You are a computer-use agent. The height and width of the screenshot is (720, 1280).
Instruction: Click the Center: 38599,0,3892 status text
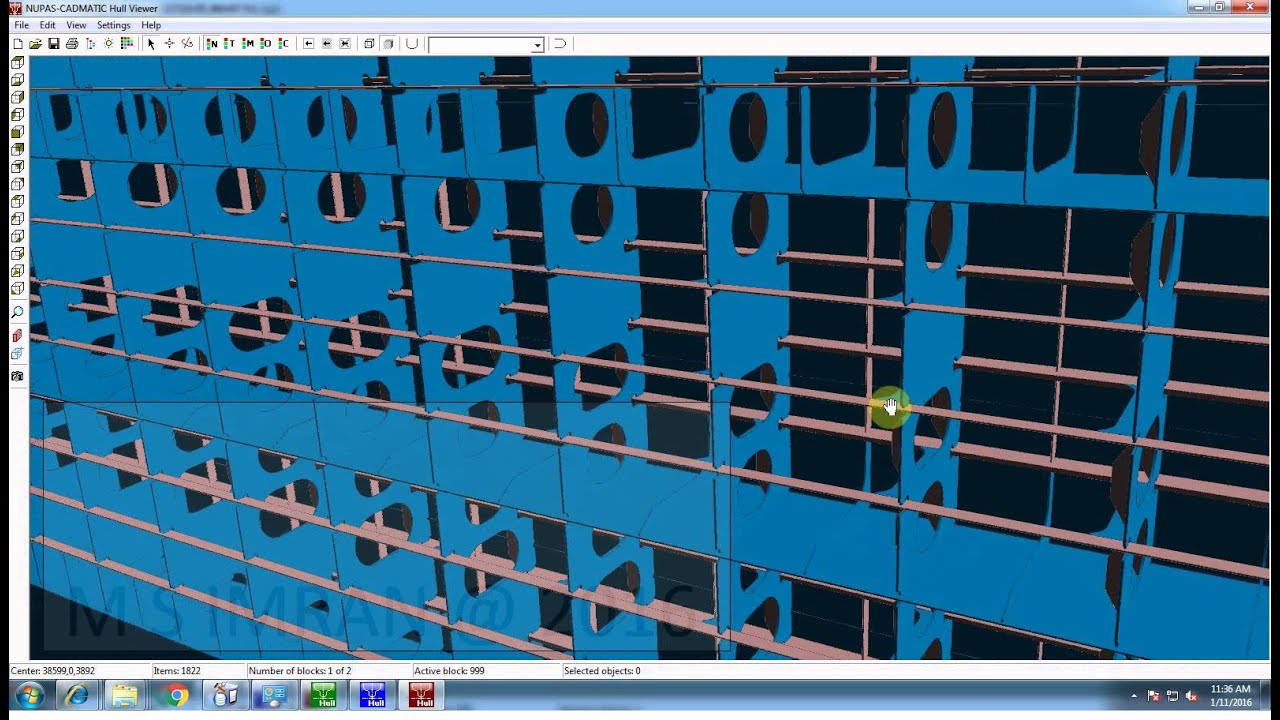[53, 671]
